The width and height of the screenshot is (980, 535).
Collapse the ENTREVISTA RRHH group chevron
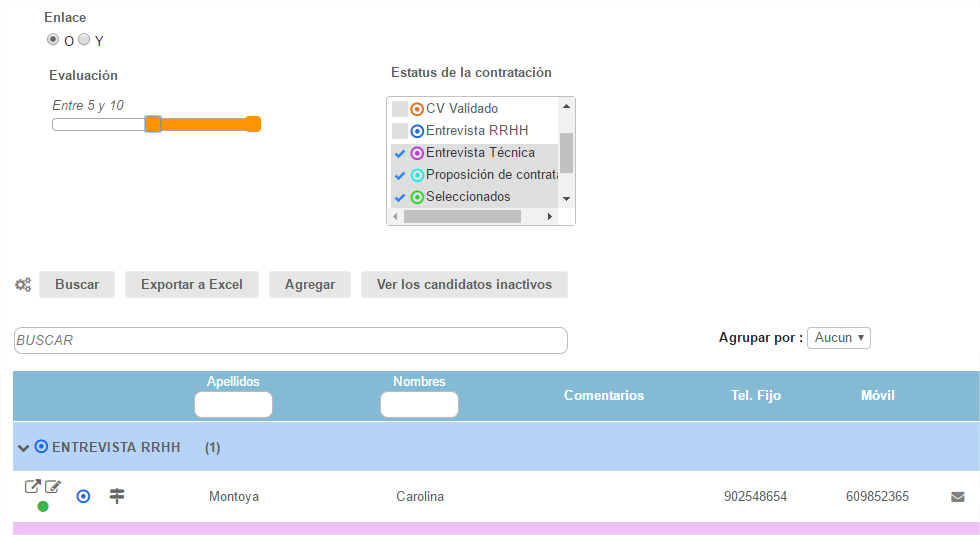(x=23, y=448)
